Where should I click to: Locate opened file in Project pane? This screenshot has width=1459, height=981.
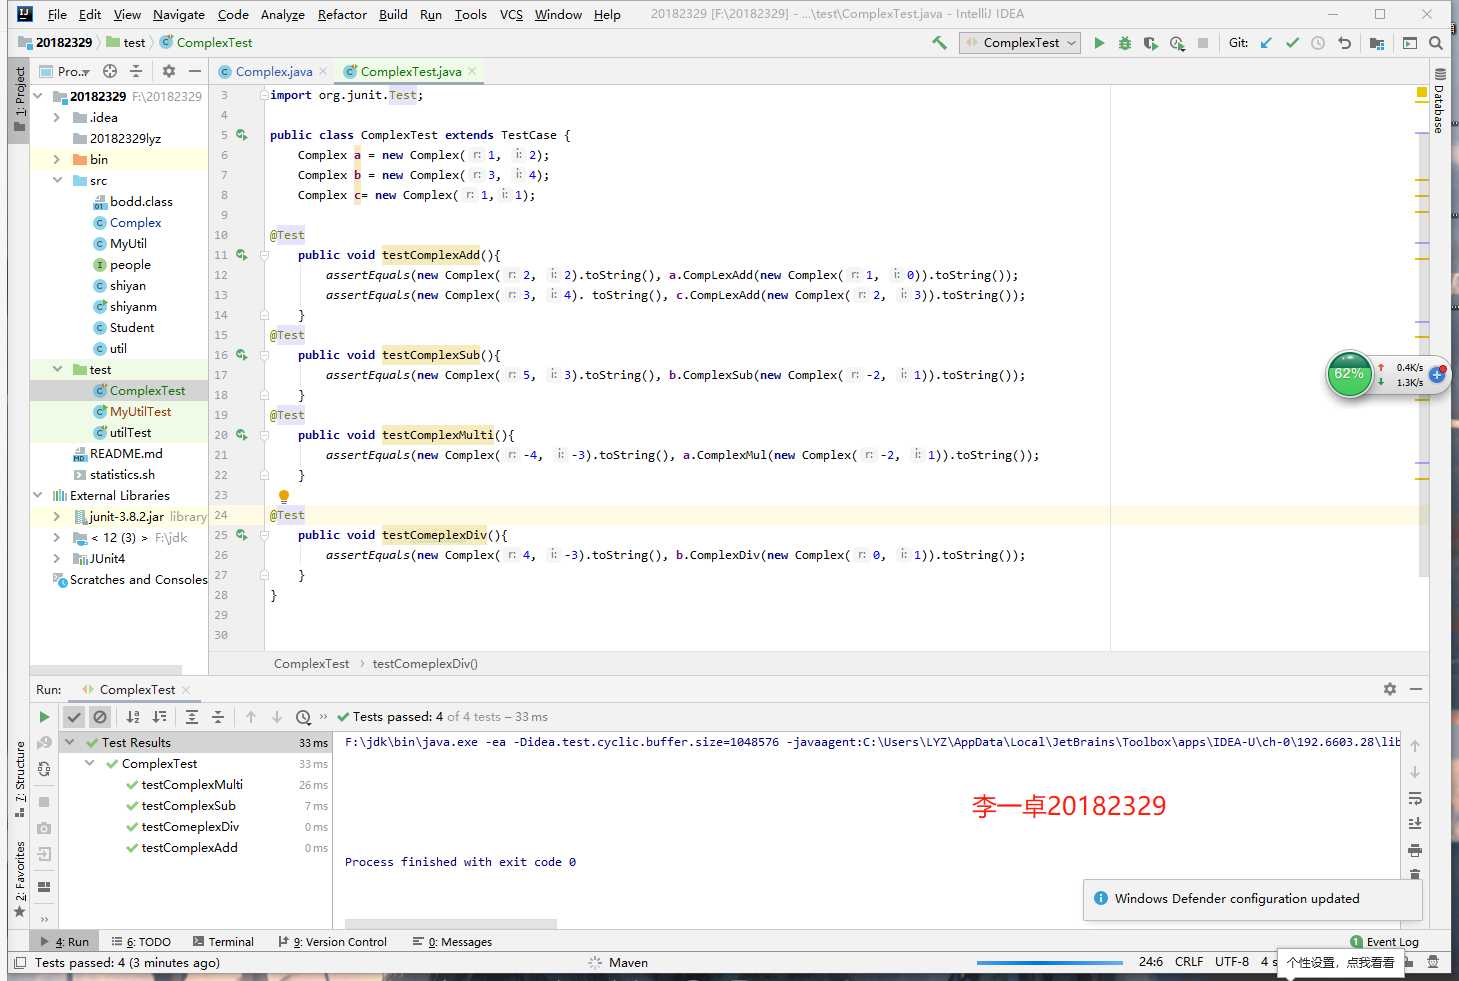[110, 71]
